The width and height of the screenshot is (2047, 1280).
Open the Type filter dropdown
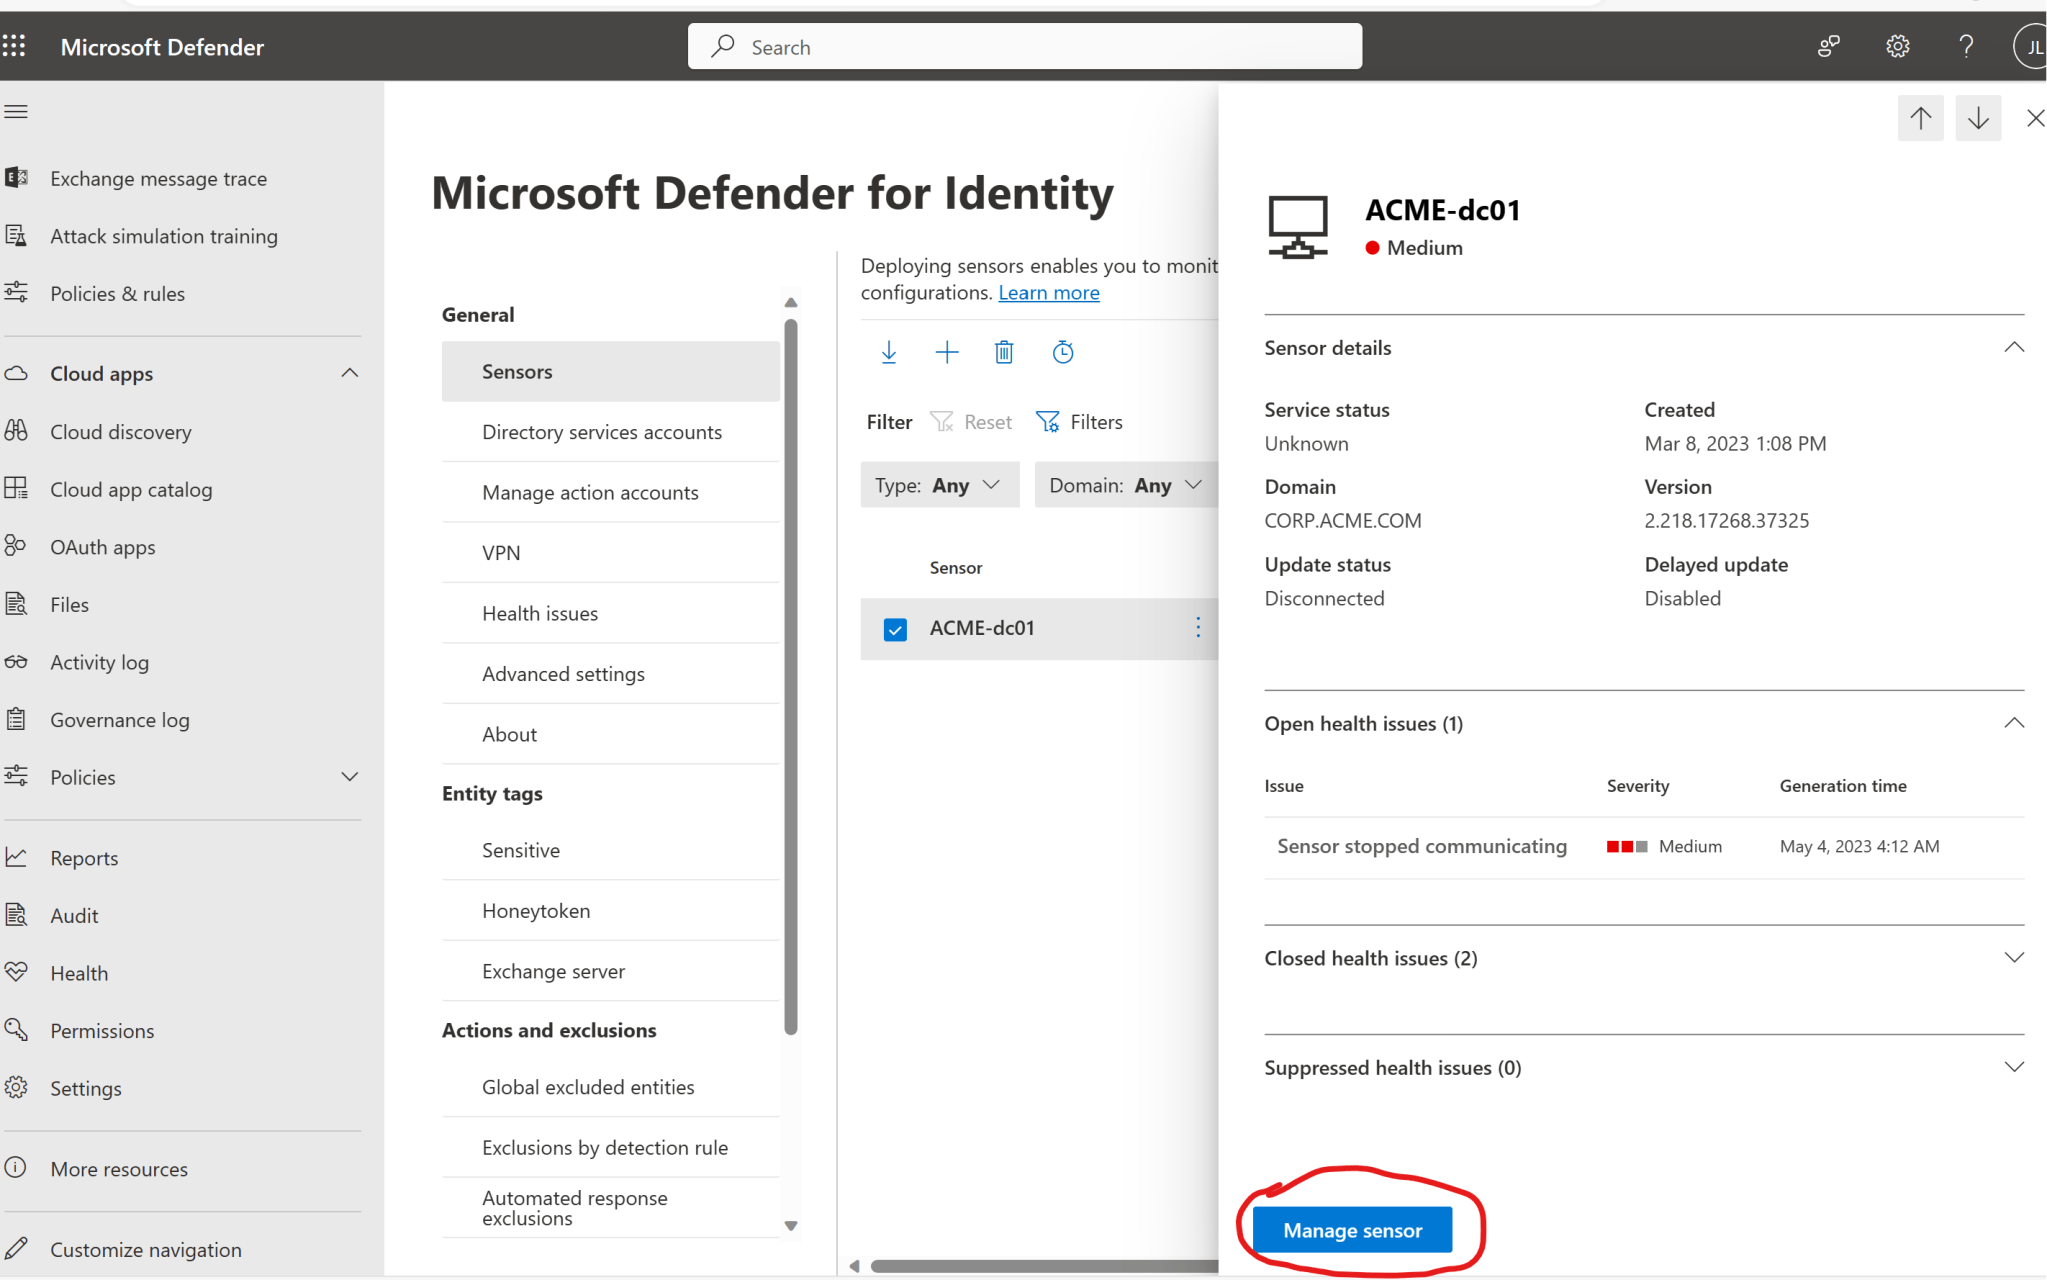tap(938, 484)
